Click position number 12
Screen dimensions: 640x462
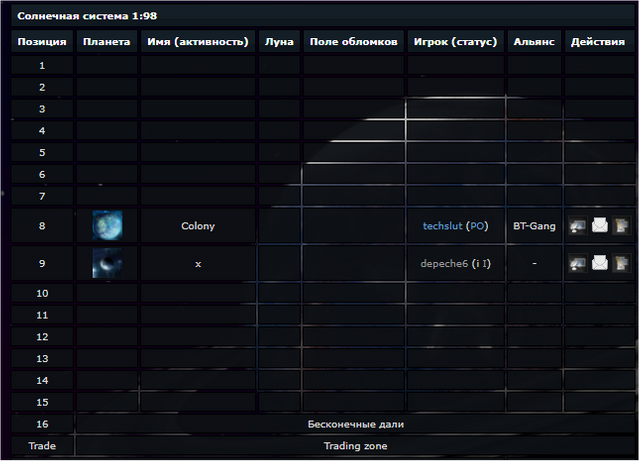click(x=42, y=337)
